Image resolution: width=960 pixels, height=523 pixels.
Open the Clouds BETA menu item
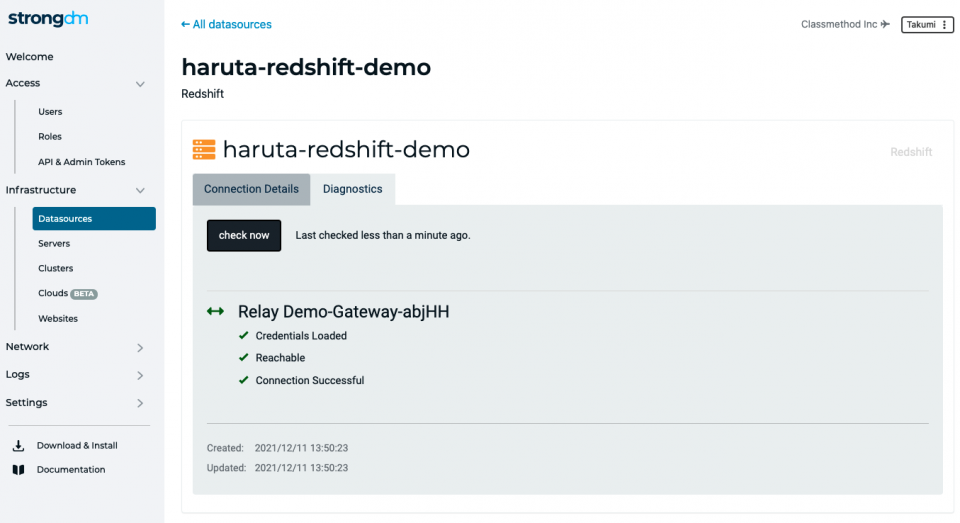pyautogui.click(x=67, y=293)
